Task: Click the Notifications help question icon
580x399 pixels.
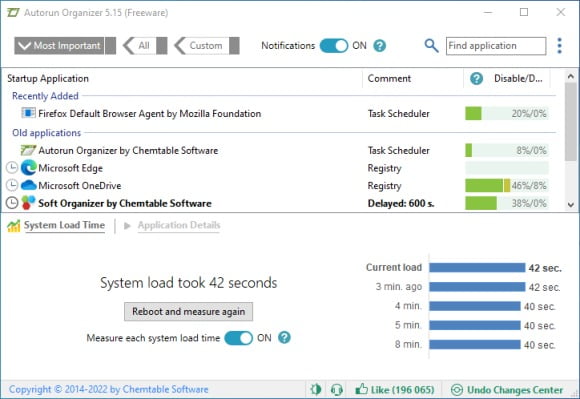Action: (x=380, y=46)
